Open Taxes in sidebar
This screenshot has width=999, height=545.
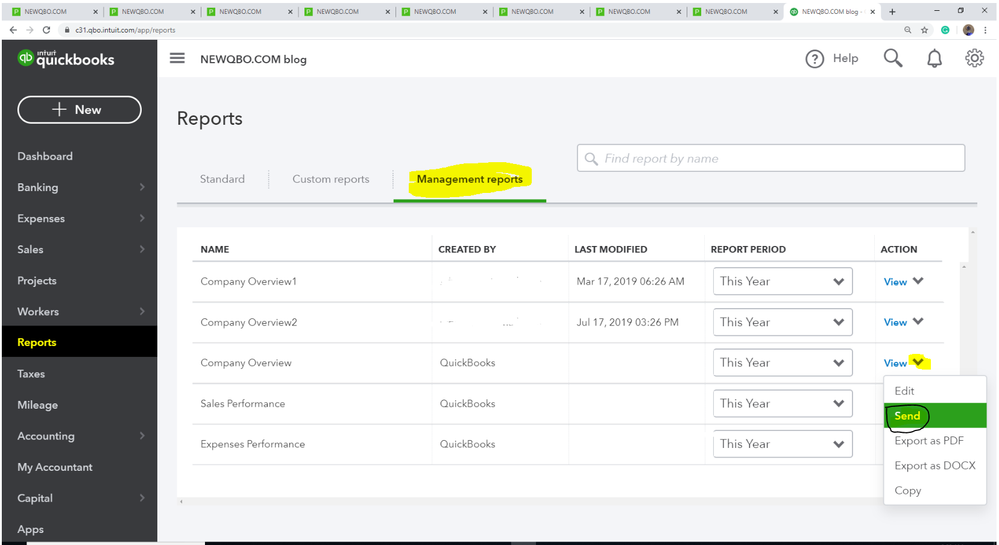pos(31,374)
